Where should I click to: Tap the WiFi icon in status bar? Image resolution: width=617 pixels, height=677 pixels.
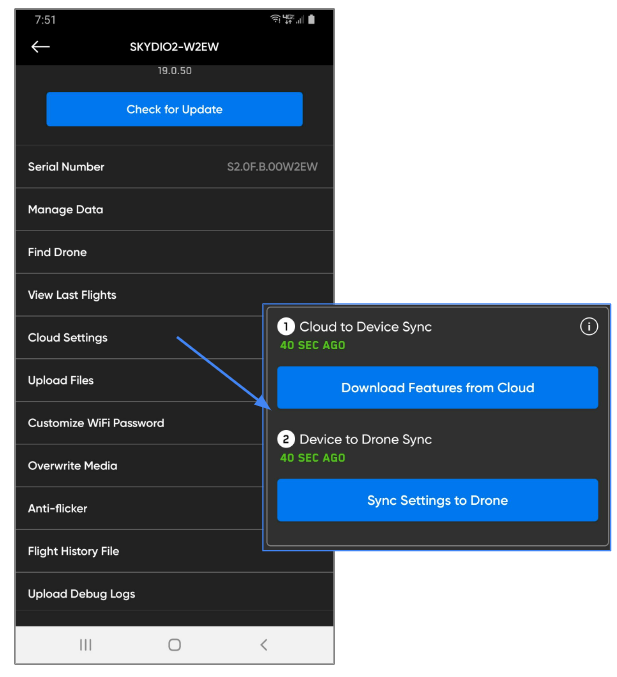click(x=275, y=20)
